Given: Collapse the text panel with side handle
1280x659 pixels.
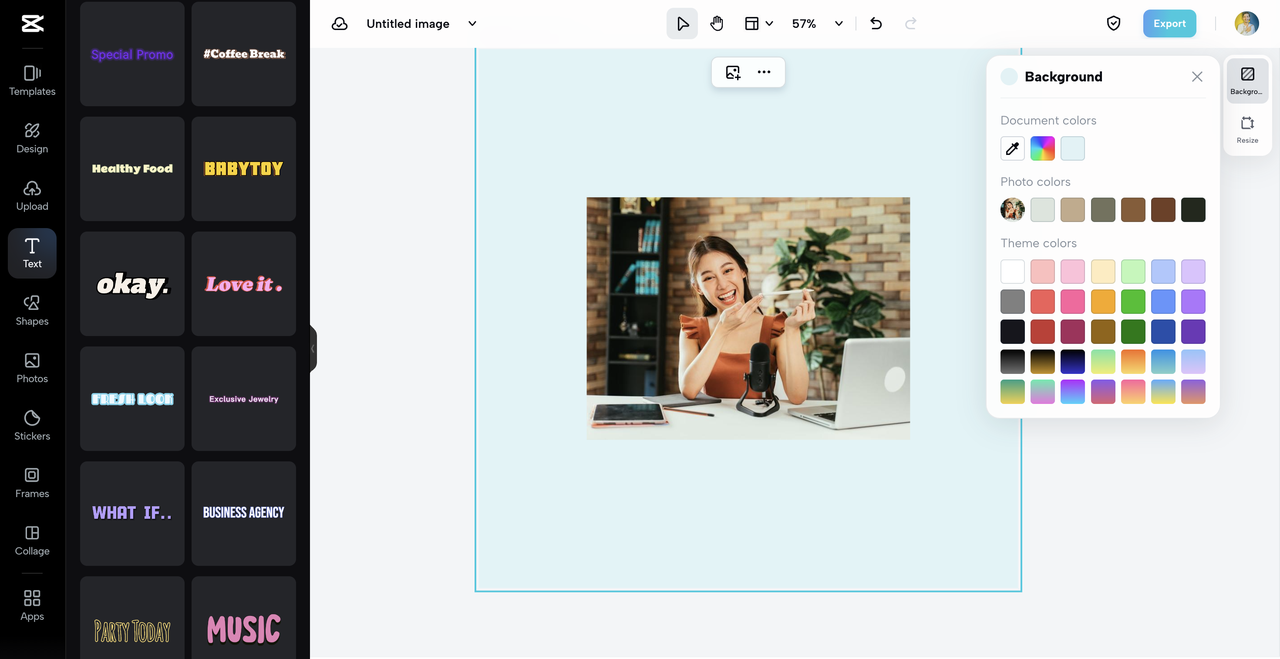Looking at the screenshot, I should tap(313, 349).
